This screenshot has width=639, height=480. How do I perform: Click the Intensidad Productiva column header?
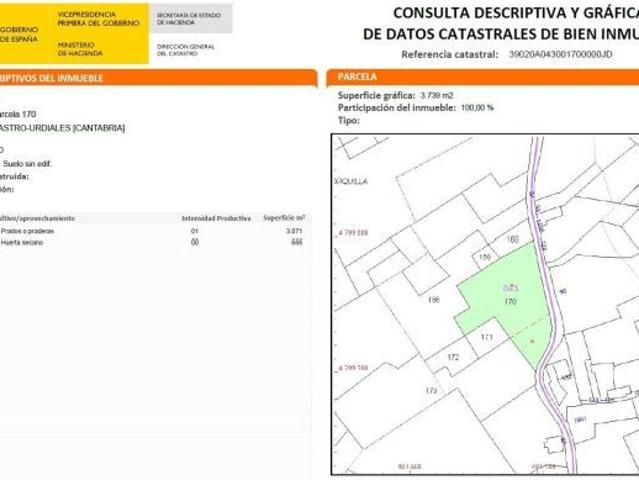click(x=215, y=217)
